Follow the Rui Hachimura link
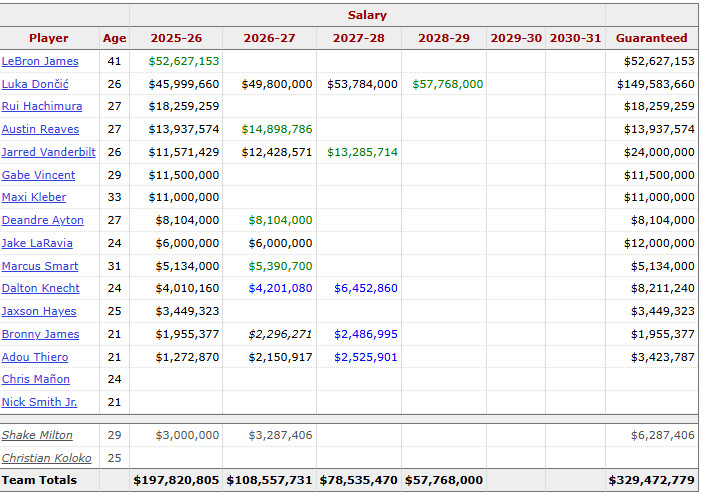This screenshot has height=495, width=701. [42, 106]
